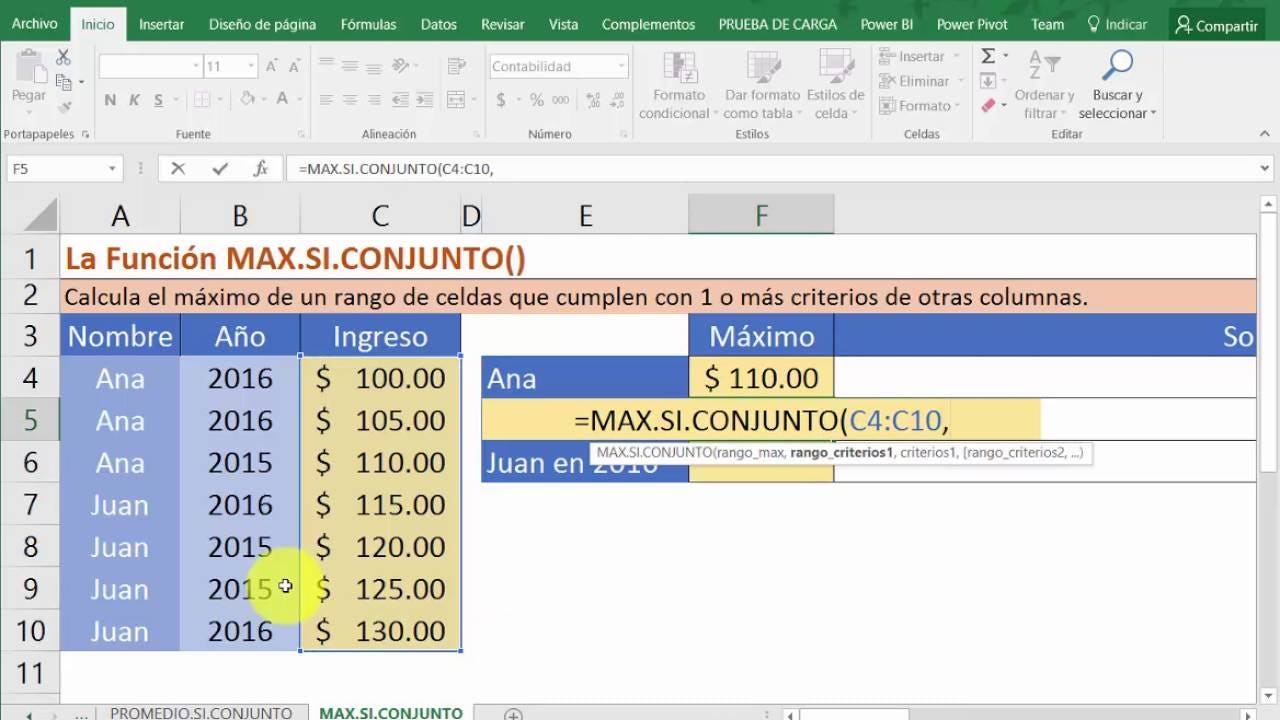
Task: Click the eraser Clear icon
Action: (x=988, y=105)
